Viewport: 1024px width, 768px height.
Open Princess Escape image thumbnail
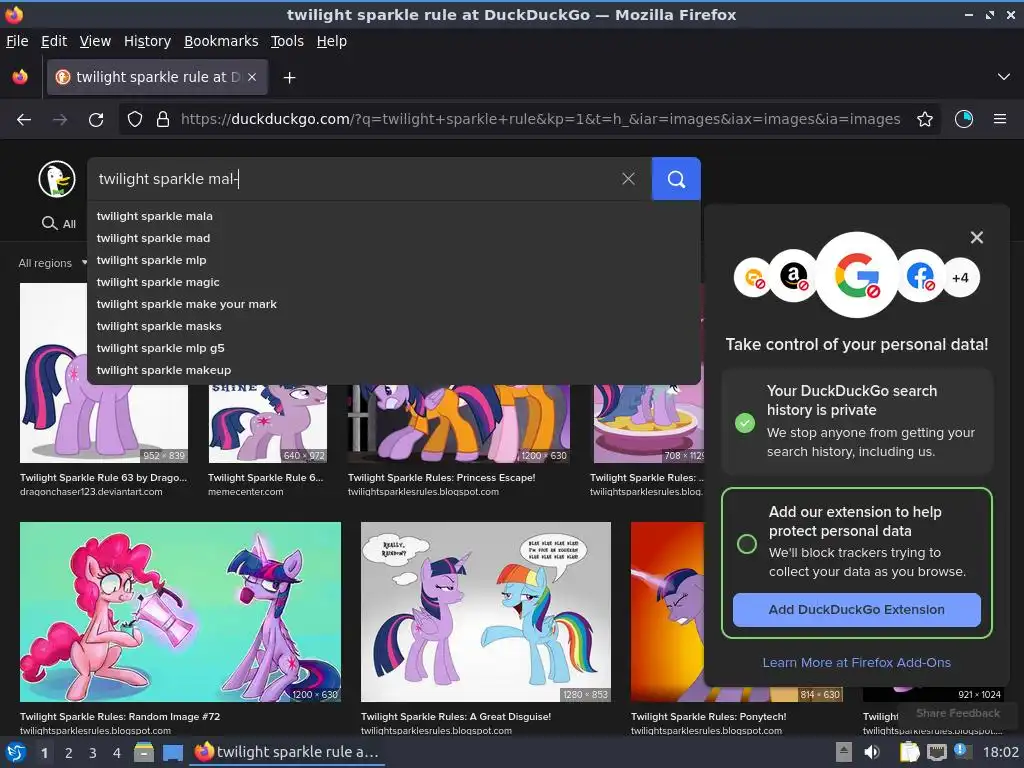point(459,424)
